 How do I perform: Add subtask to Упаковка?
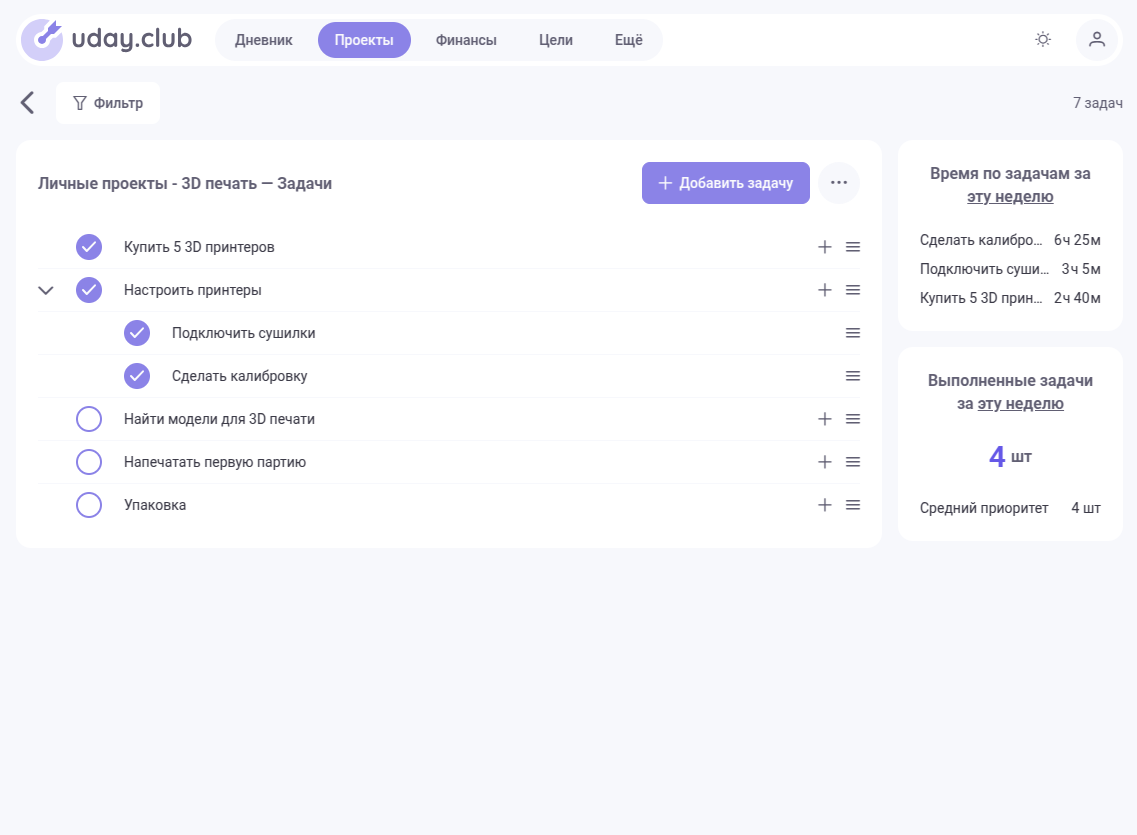pos(824,504)
